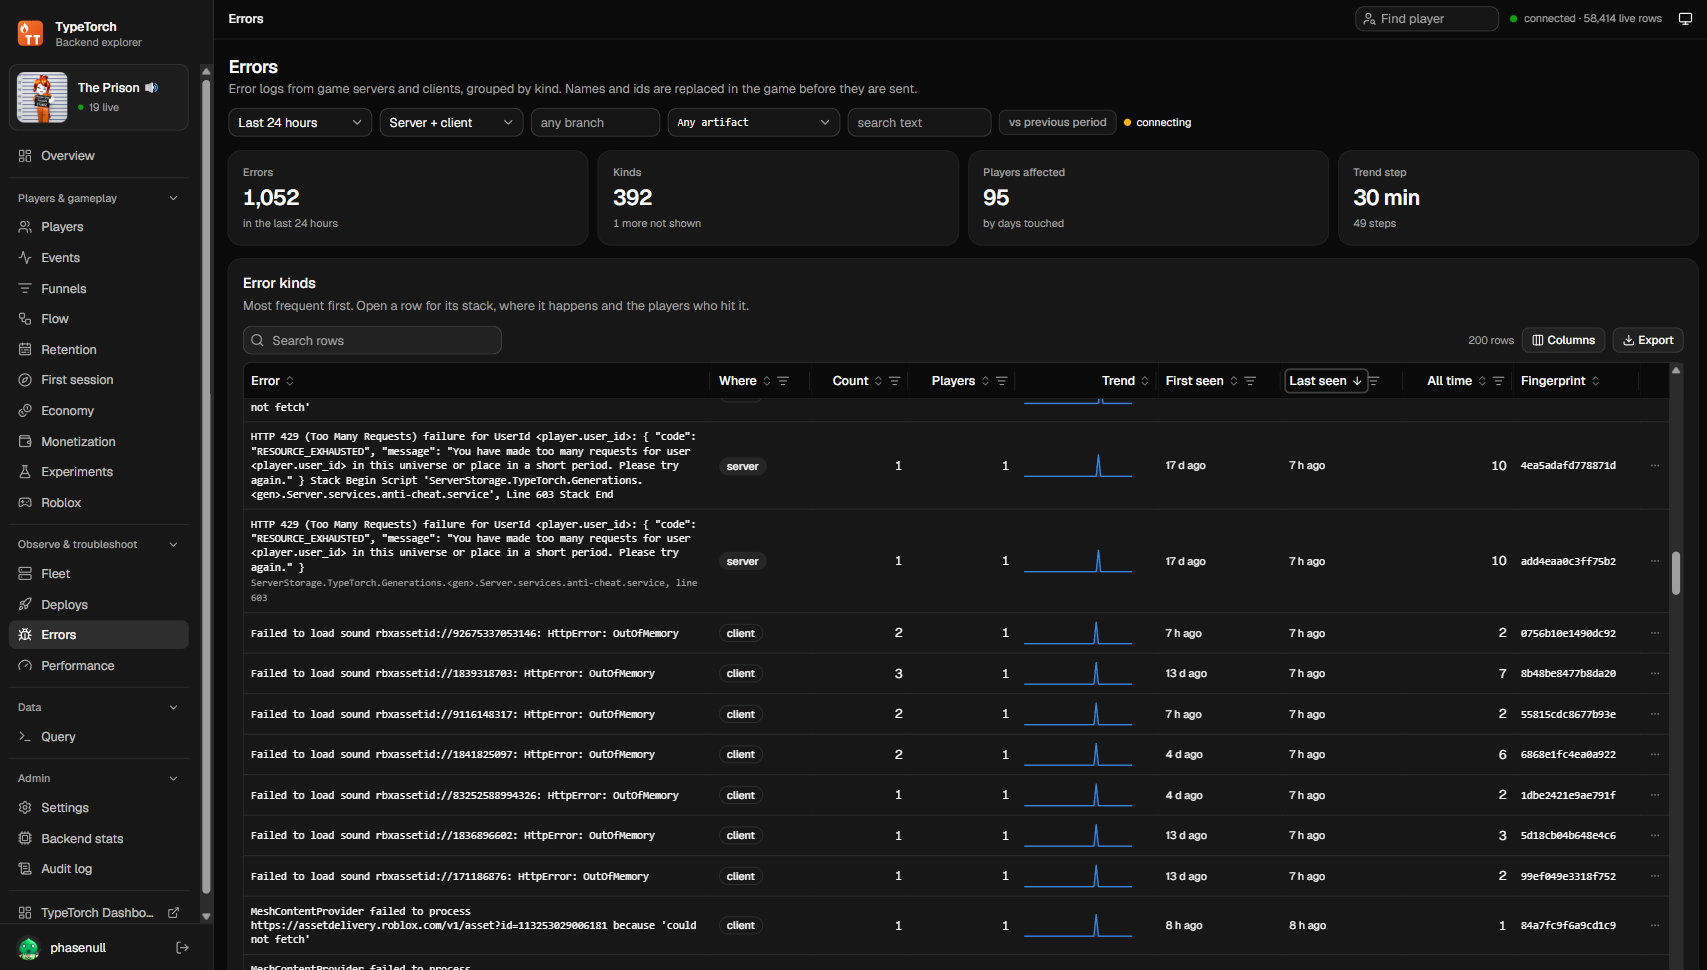Viewport: 1707px width, 970px height.
Task: Click the Columns button
Action: click(x=1563, y=340)
